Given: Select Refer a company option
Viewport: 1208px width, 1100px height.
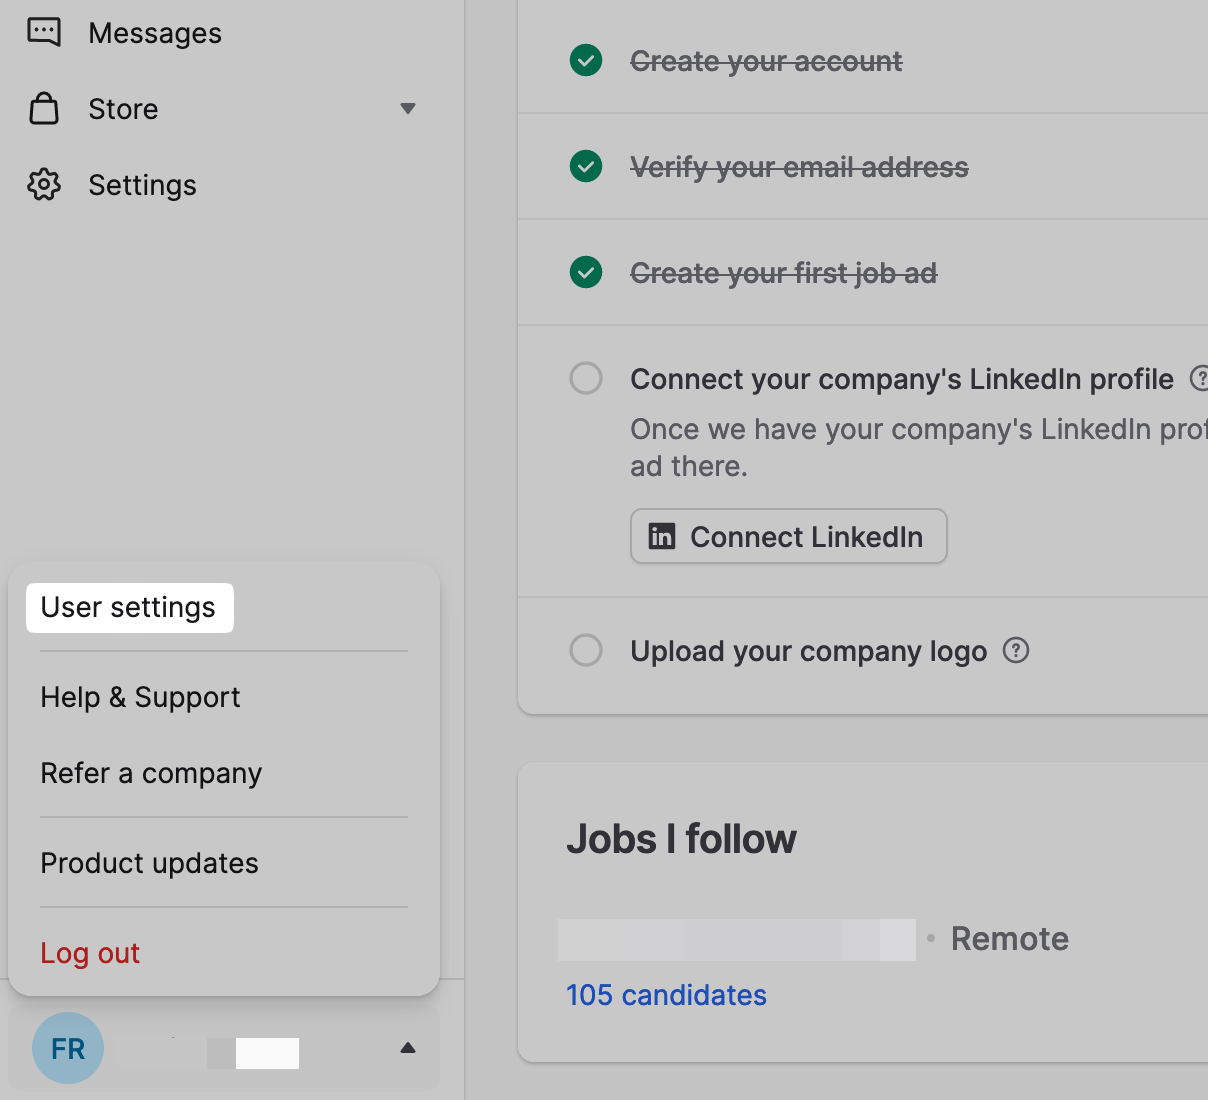Looking at the screenshot, I should (x=152, y=773).
